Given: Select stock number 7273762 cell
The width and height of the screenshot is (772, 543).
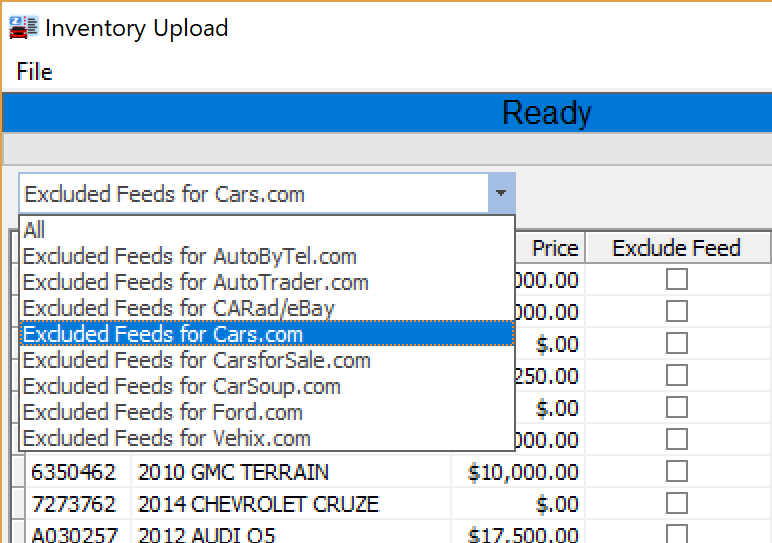Looking at the screenshot, I should tap(78, 504).
